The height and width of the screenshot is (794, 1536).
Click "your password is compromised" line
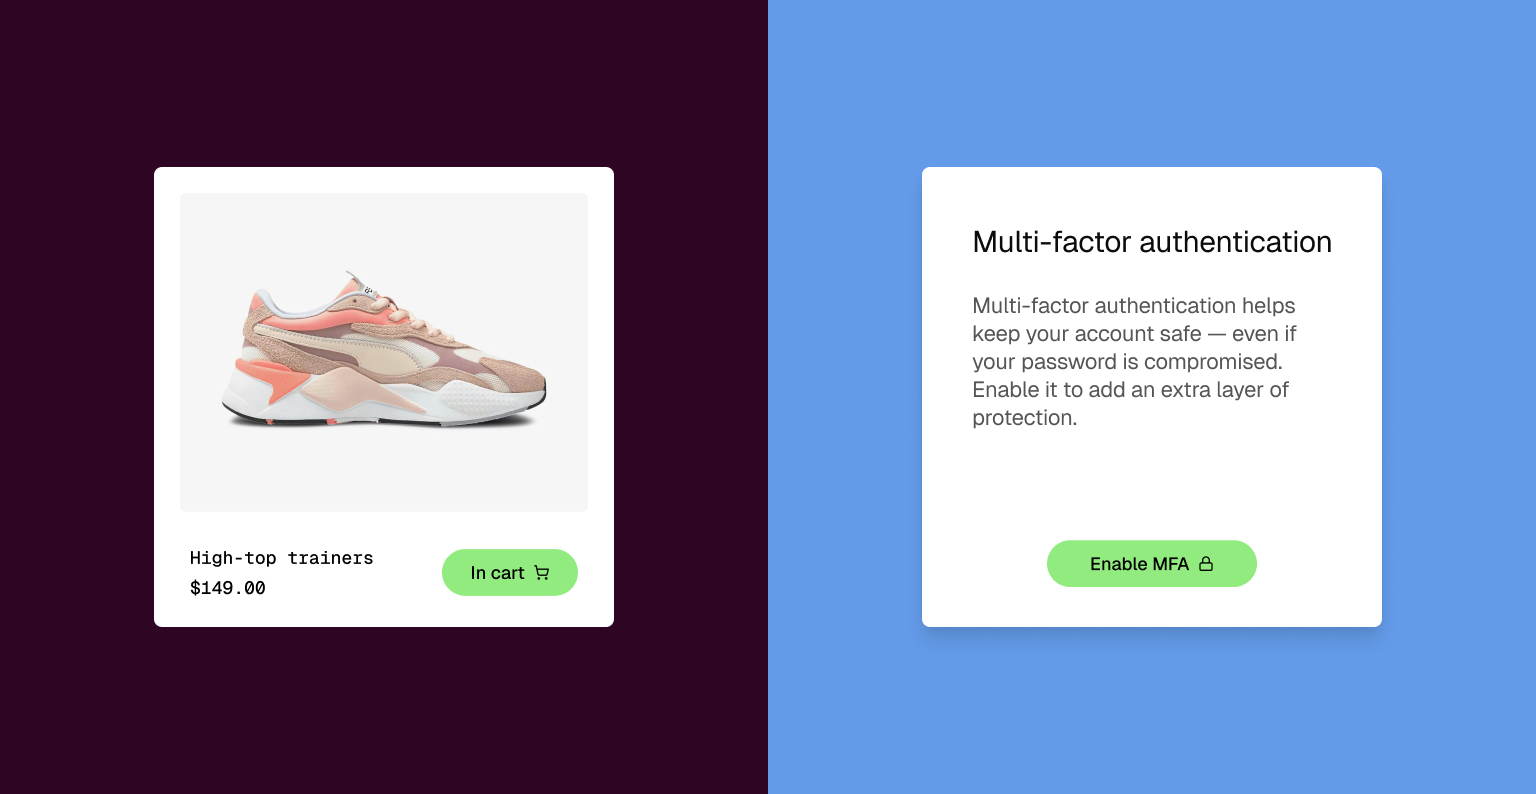pyautogui.click(x=1127, y=362)
